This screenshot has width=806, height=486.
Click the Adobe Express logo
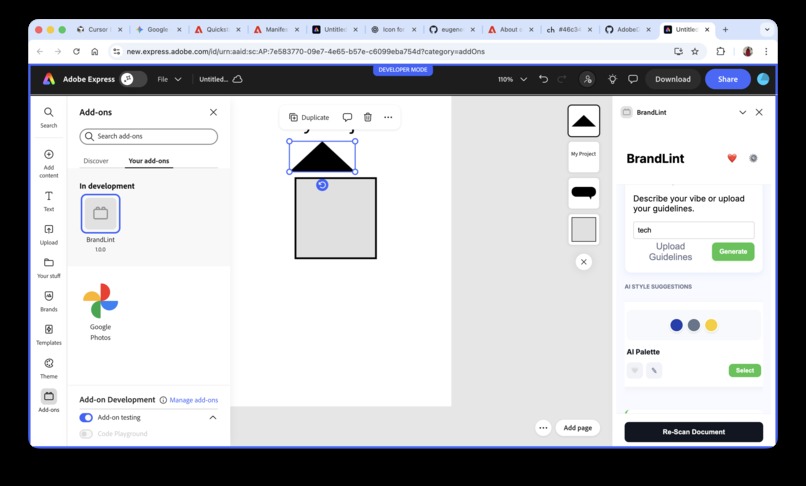click(49, 79)
